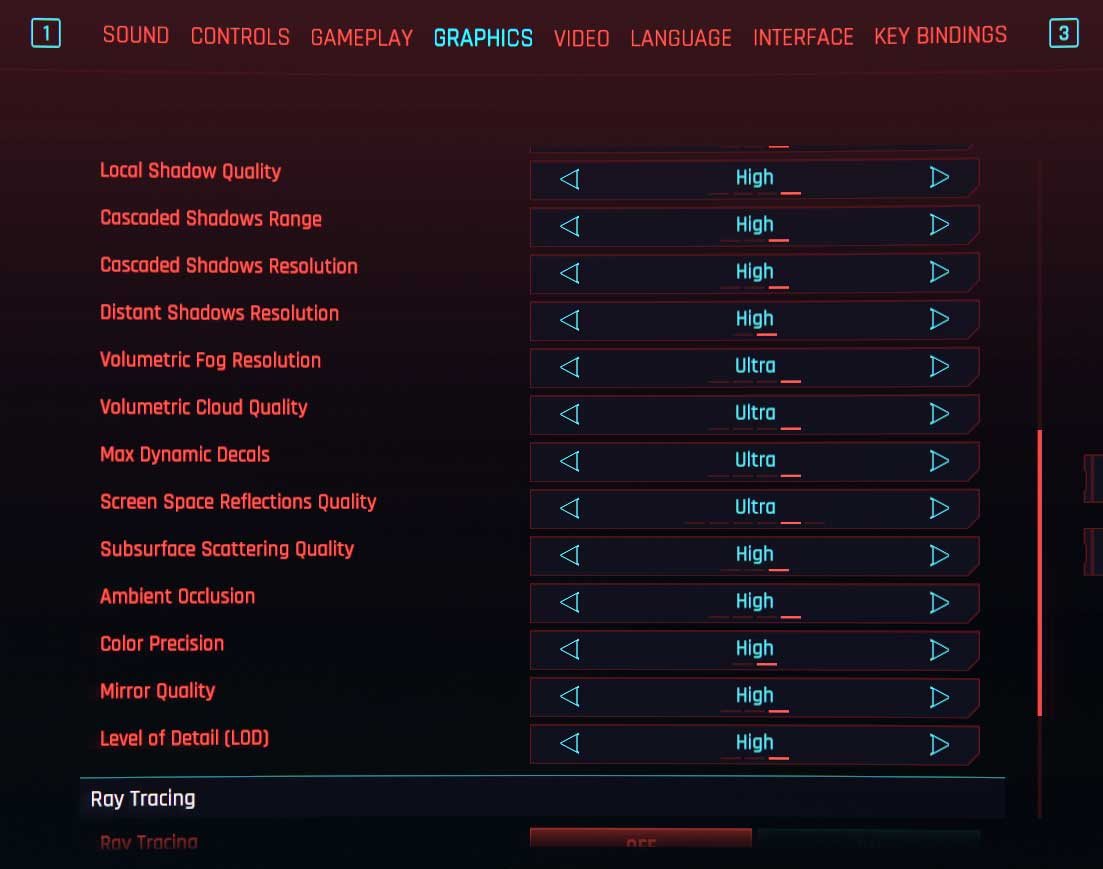Toggle Ray Tracing to Off
Screen dimensions: 1103x869
[640, 840]
